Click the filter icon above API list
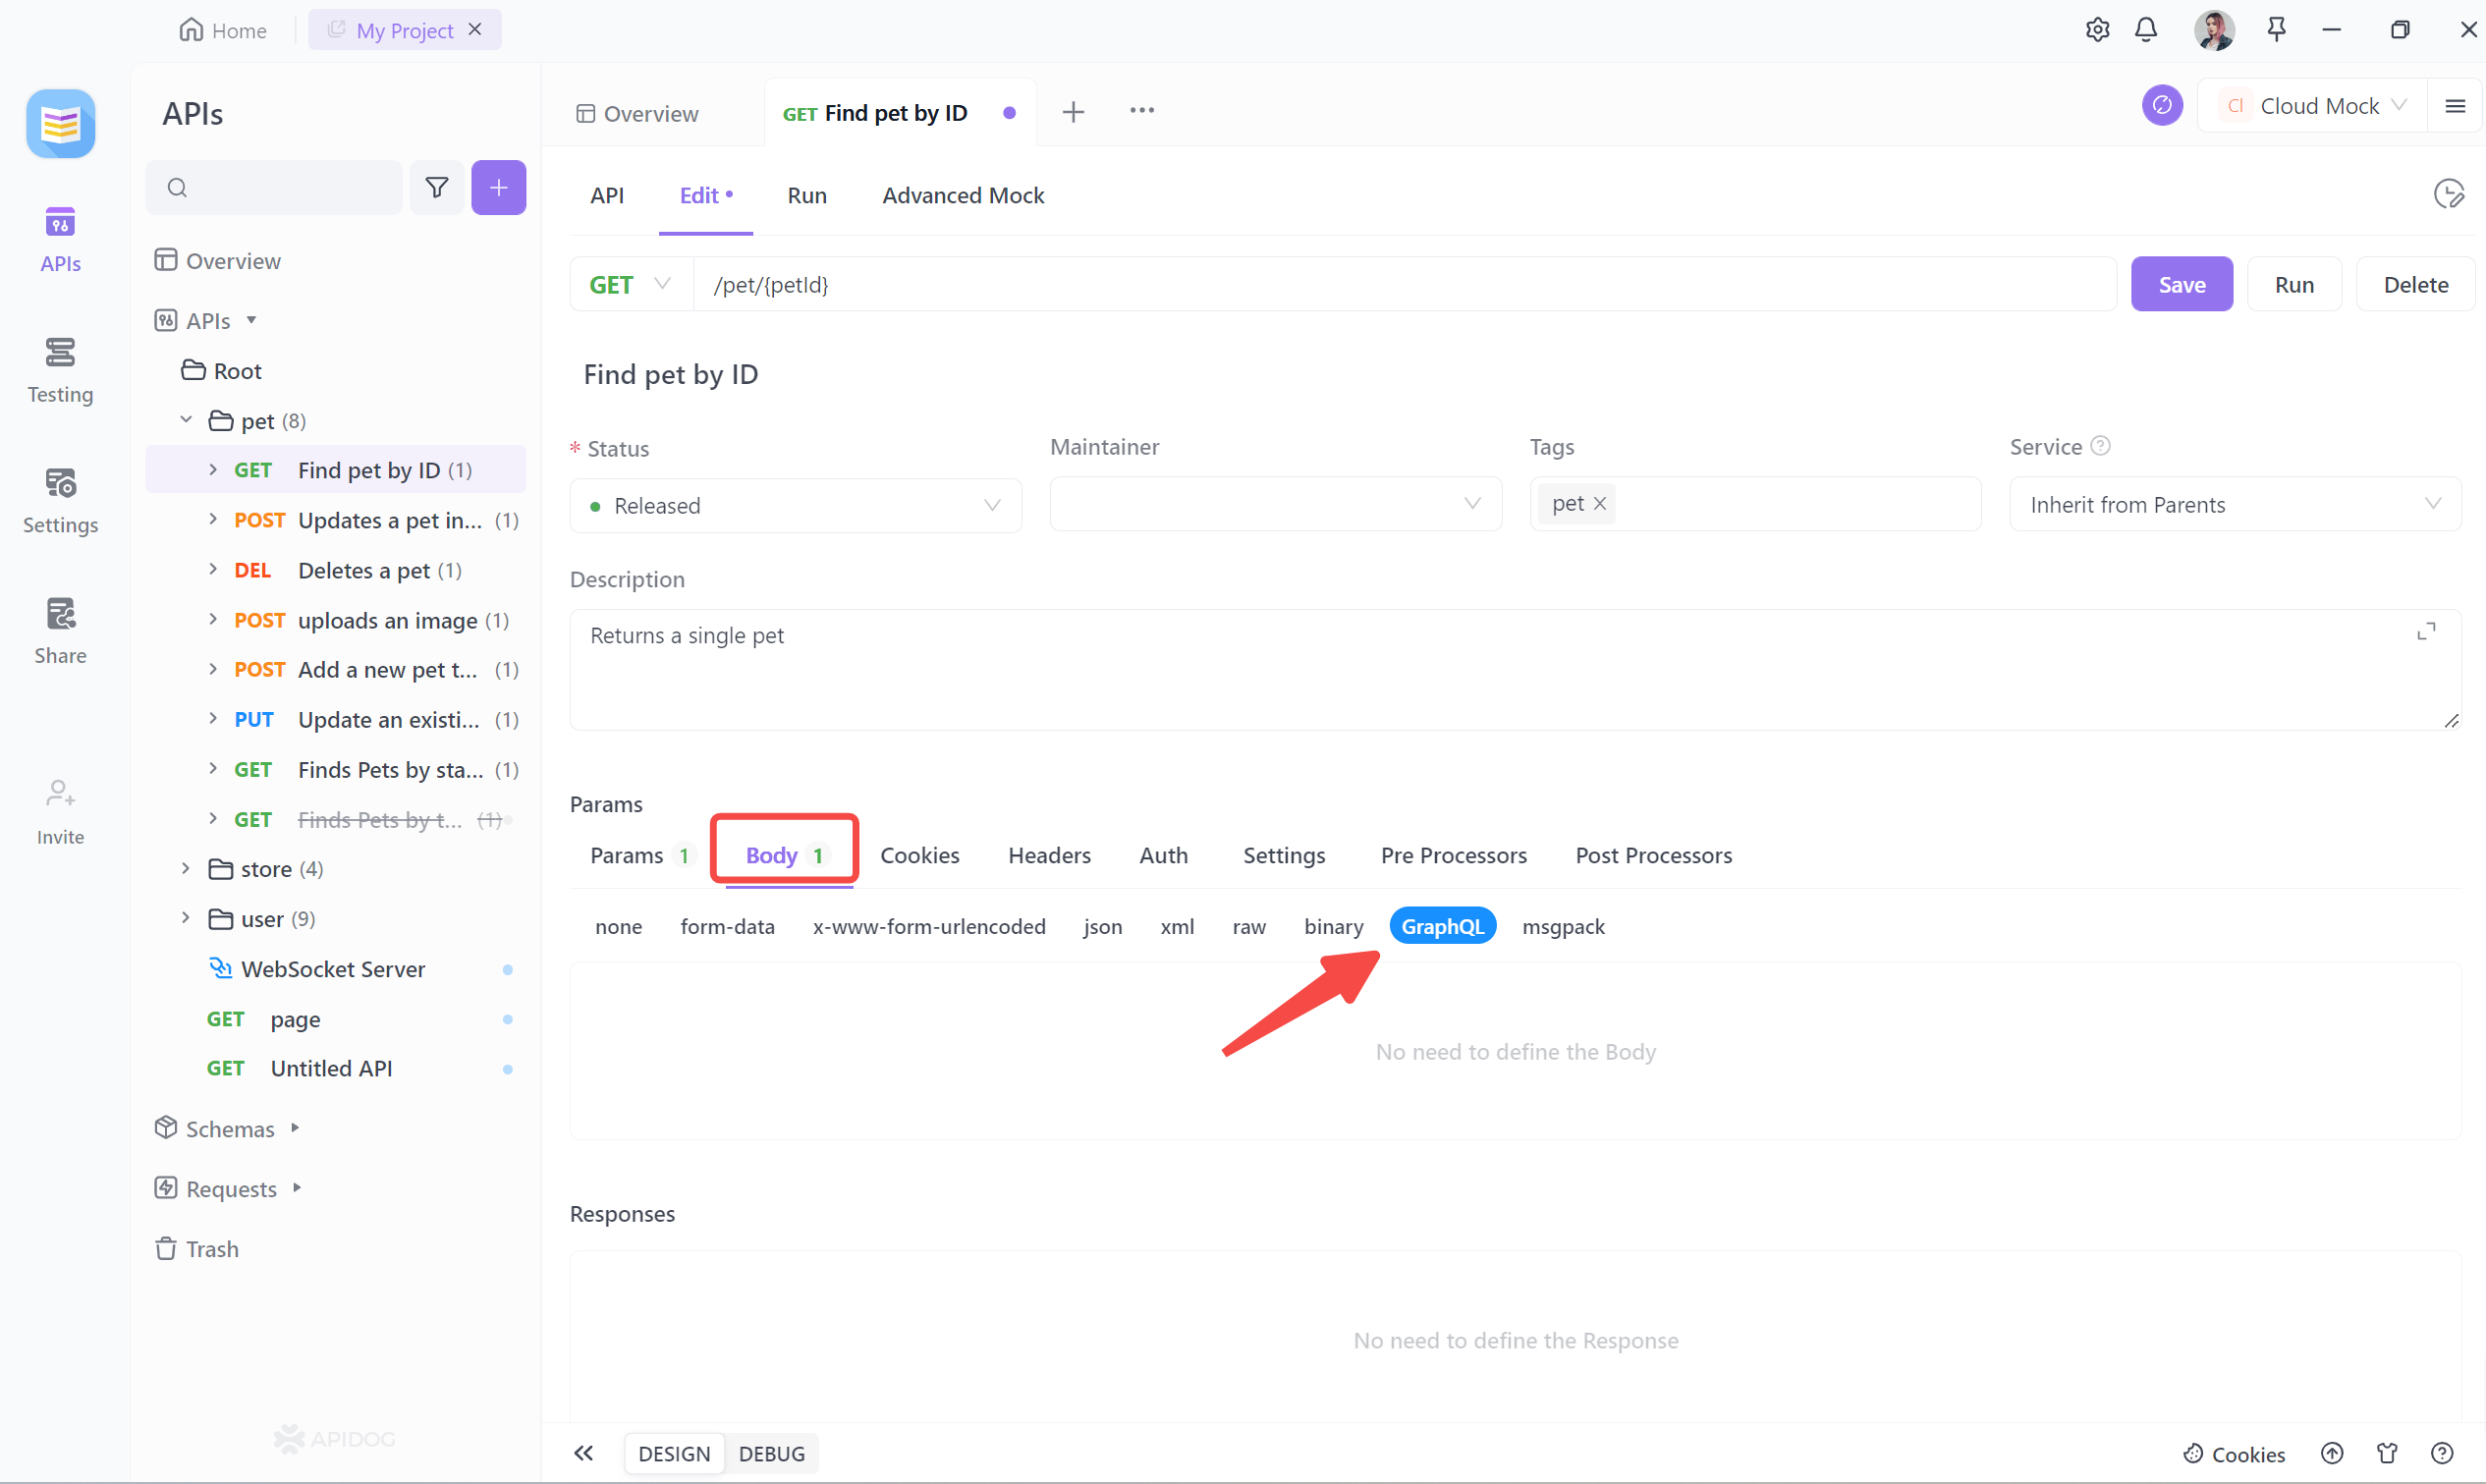This screenshot has width=2486, height=1484. tap(436, 188)
